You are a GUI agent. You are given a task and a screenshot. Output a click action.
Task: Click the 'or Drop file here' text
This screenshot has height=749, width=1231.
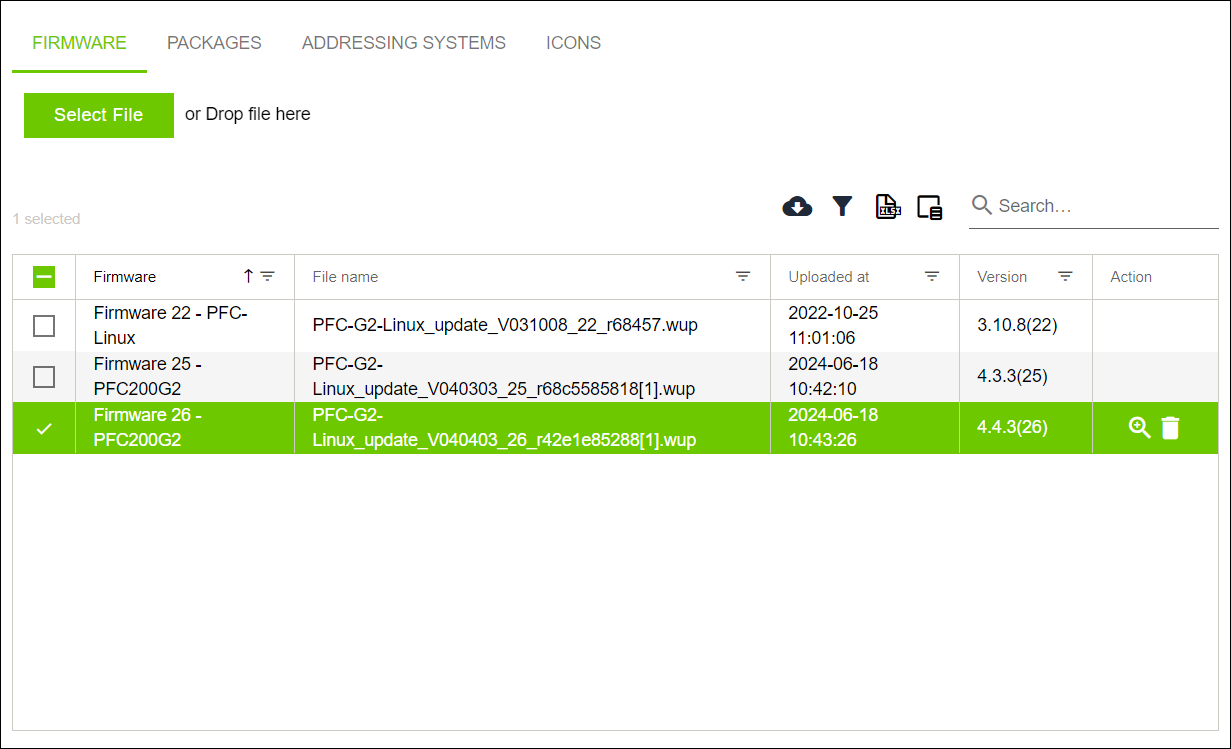click(x=248, y=114)
